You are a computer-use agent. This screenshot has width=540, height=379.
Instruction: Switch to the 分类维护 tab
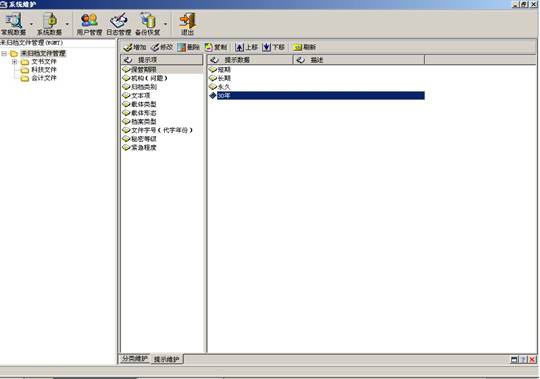point(135,359)
